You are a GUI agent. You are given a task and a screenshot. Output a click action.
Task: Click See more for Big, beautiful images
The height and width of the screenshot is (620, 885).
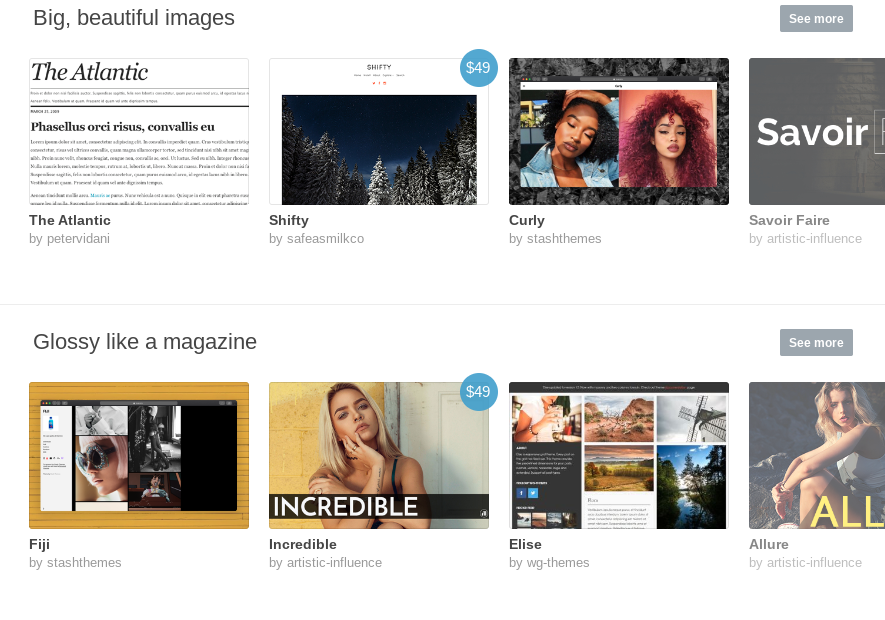pos(816,19)
